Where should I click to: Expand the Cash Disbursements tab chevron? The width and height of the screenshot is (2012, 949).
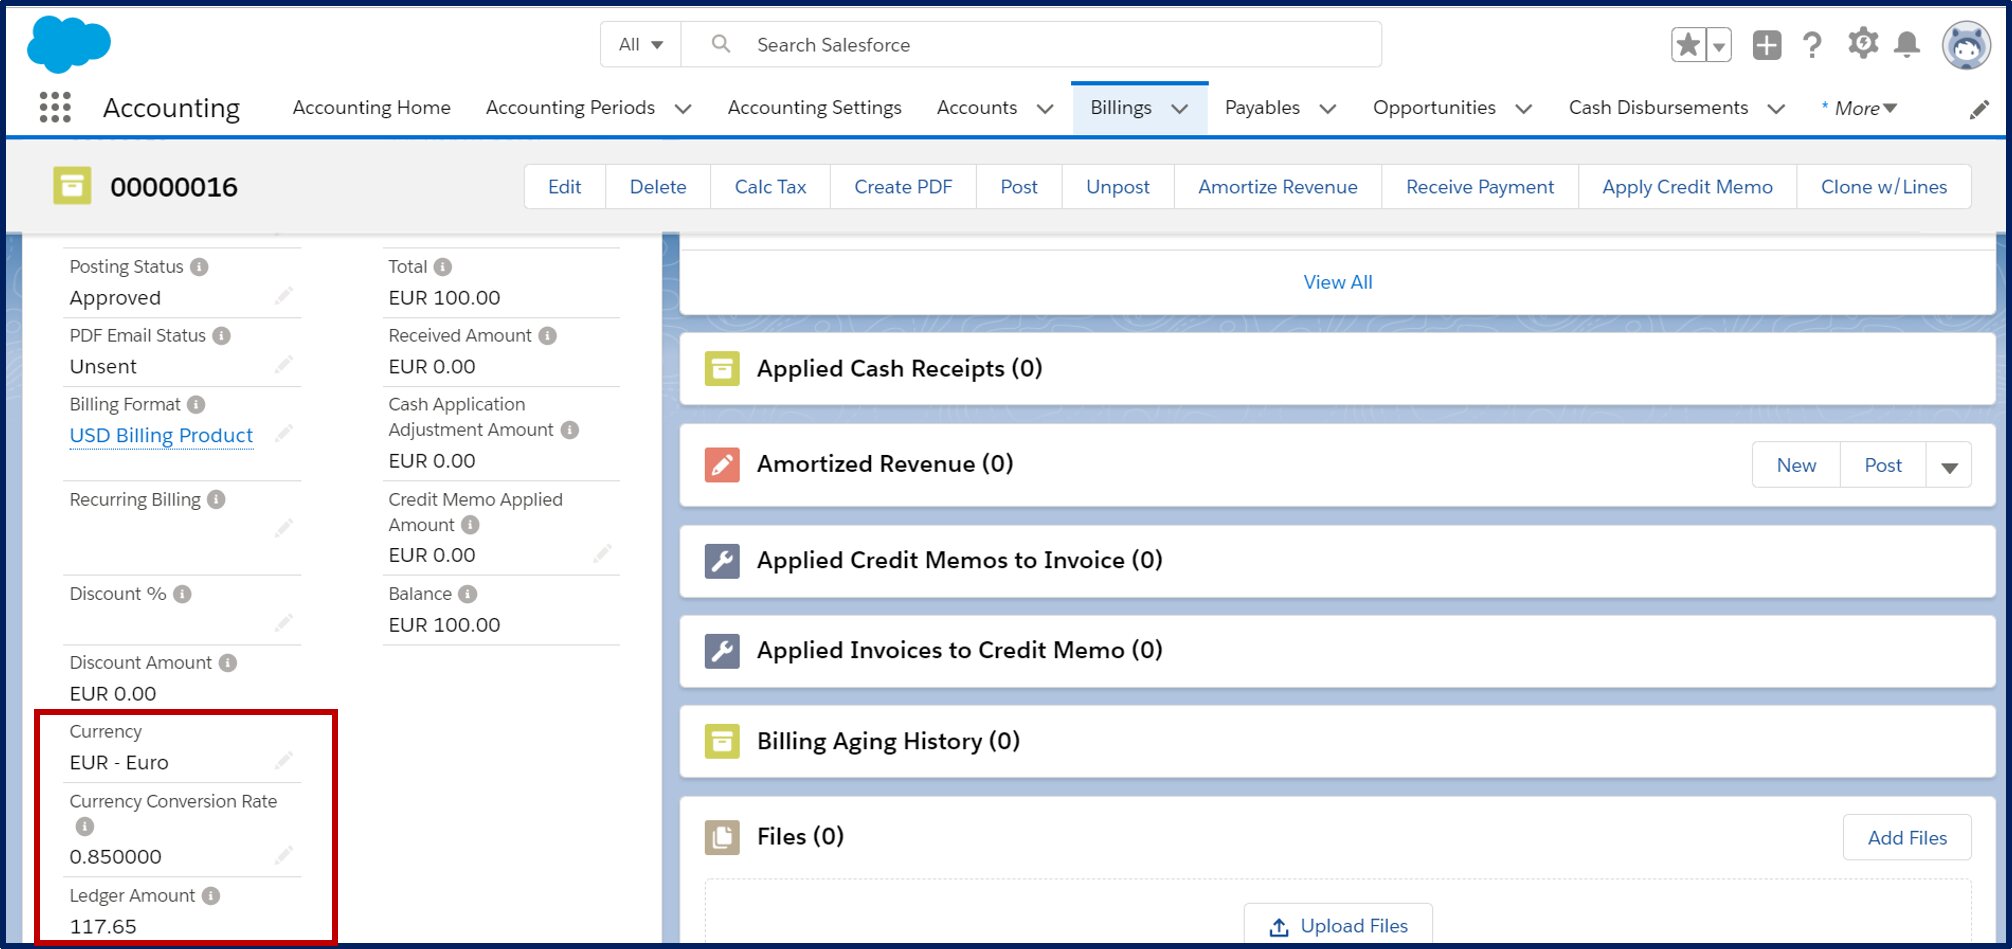pyautogui.click(x=1776, y=109)
